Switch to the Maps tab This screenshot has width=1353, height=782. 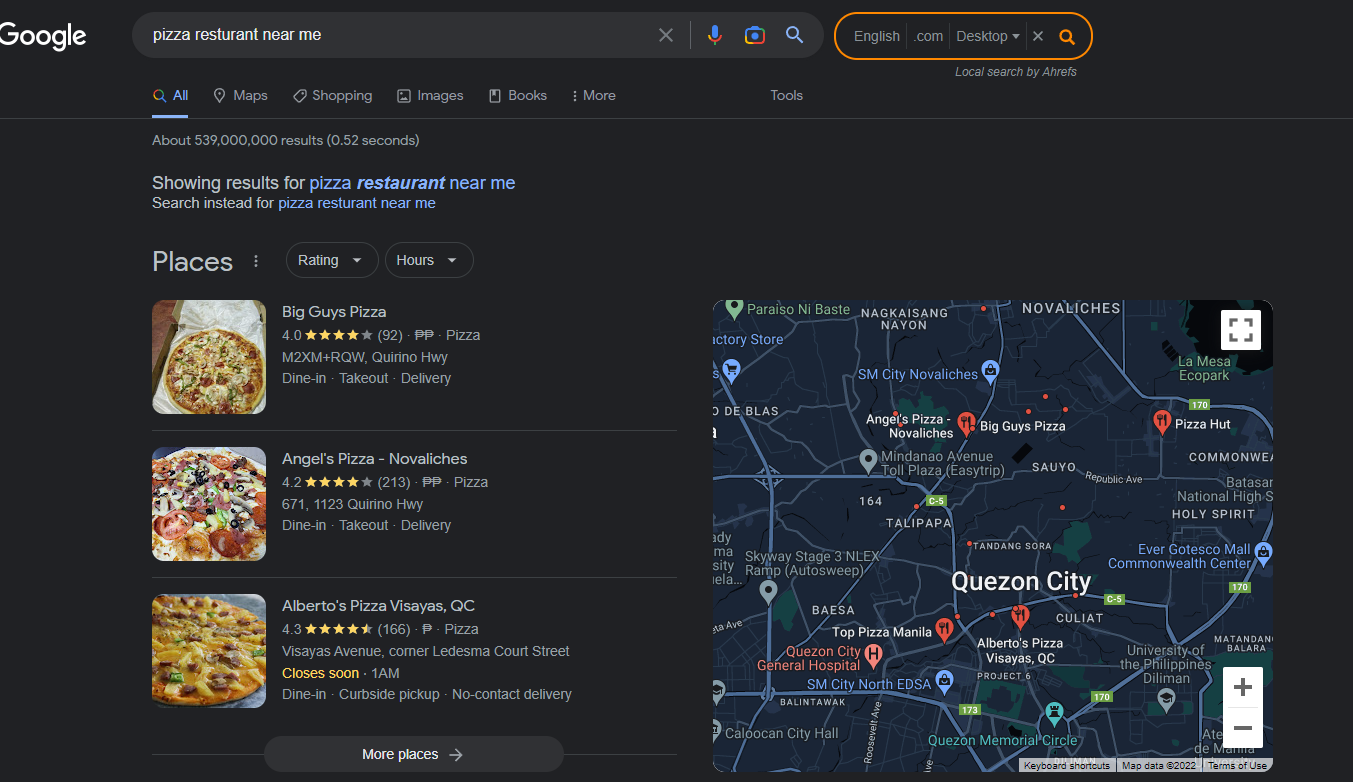[x=240, y=95]
